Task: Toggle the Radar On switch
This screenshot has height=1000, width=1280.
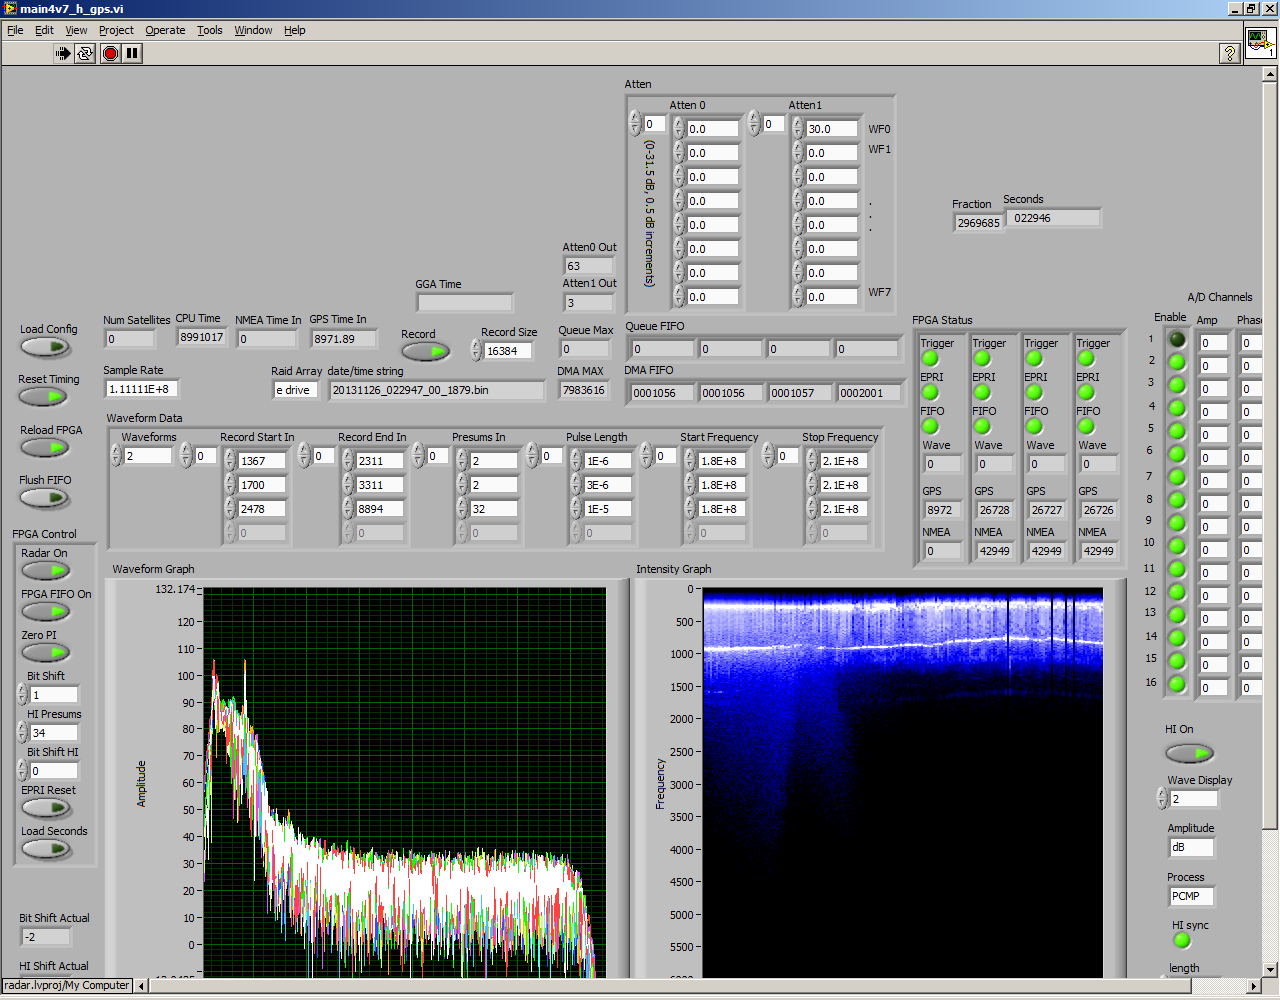Action: click(x=45, y=571)
